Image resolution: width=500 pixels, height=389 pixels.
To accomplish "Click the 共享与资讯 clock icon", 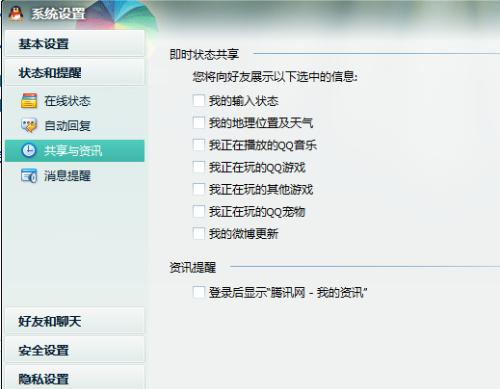I will click(29, 151).
